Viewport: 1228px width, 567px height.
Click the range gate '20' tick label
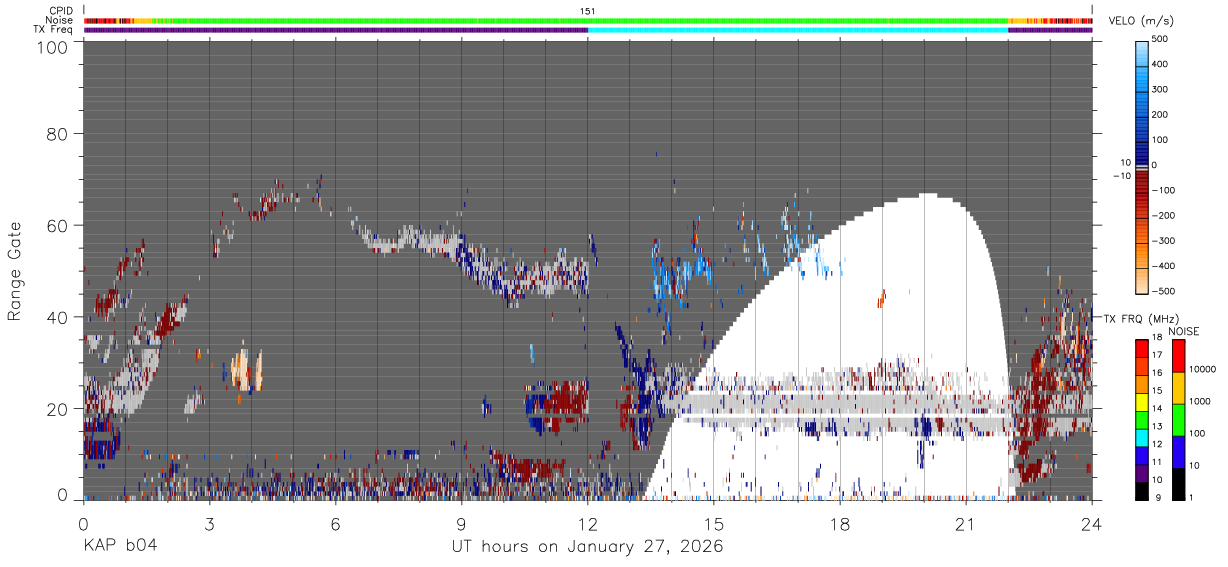pyautogui.click(x=59, y=408)
